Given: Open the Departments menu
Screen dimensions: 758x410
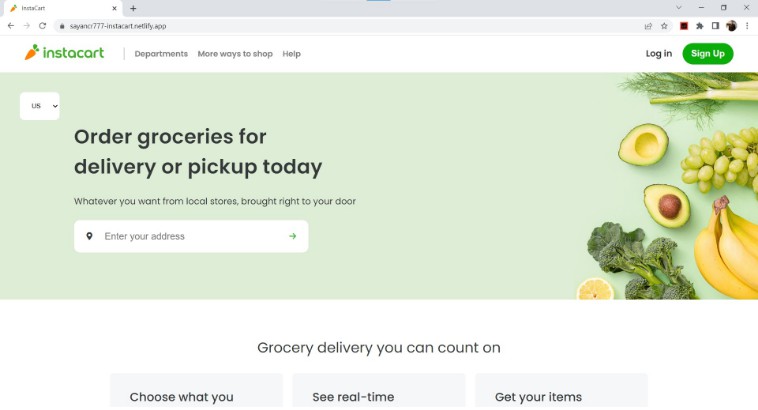Looking at the screenshot, I should 161,54.
